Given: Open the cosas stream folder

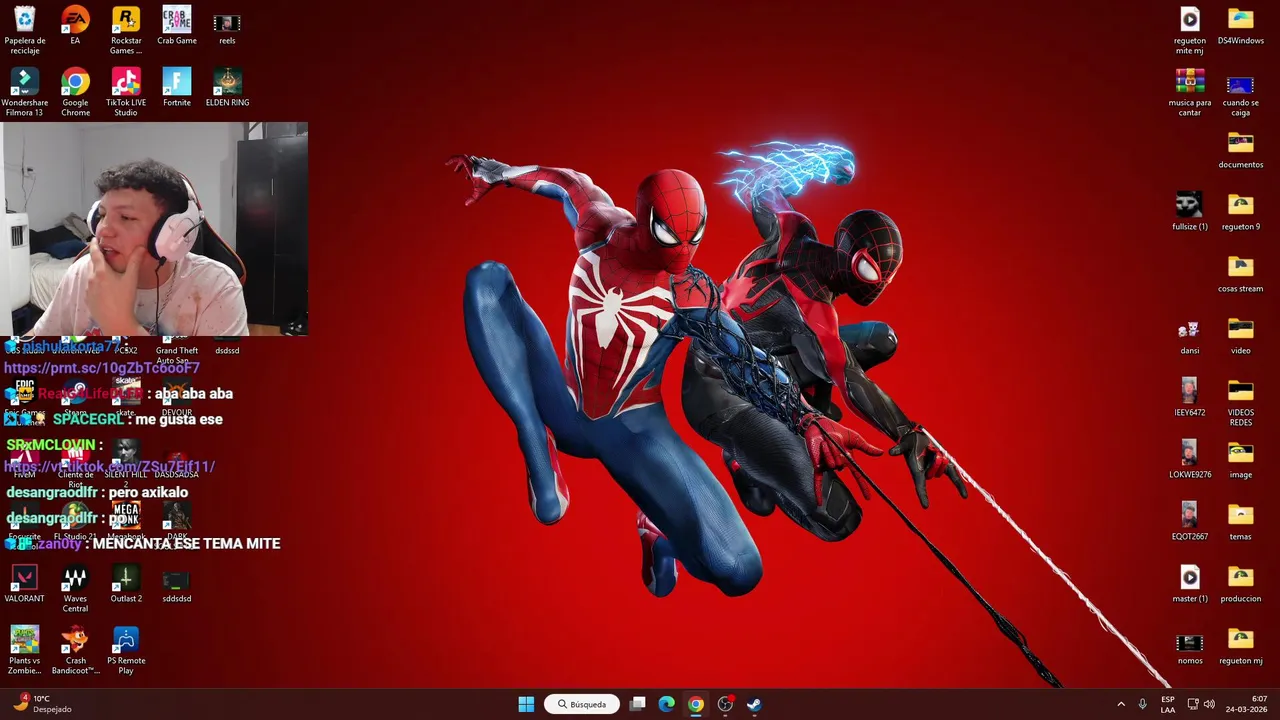Looking at the screenshot, I should tap(1240, 274).
